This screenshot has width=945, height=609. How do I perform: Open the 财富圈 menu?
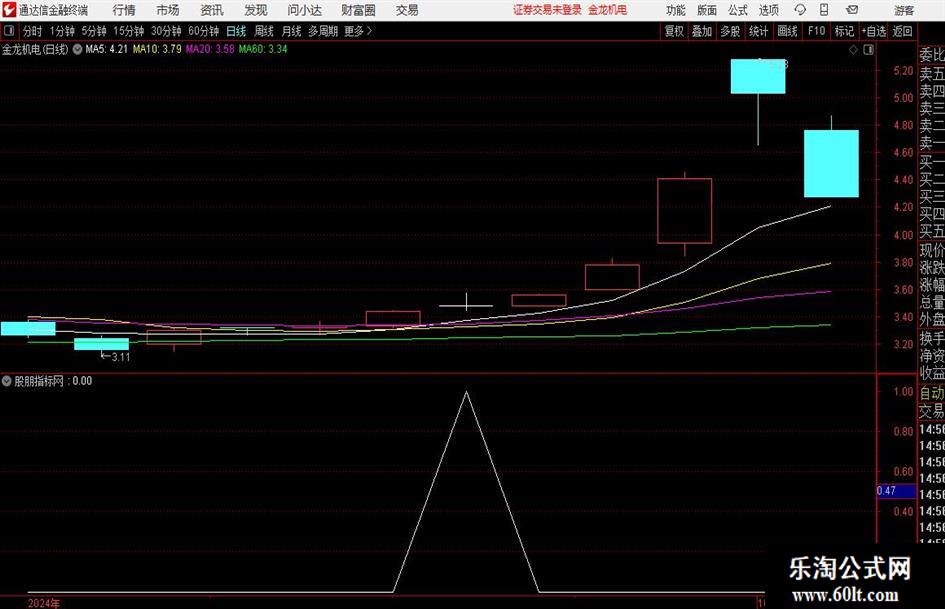click(358, 10)
